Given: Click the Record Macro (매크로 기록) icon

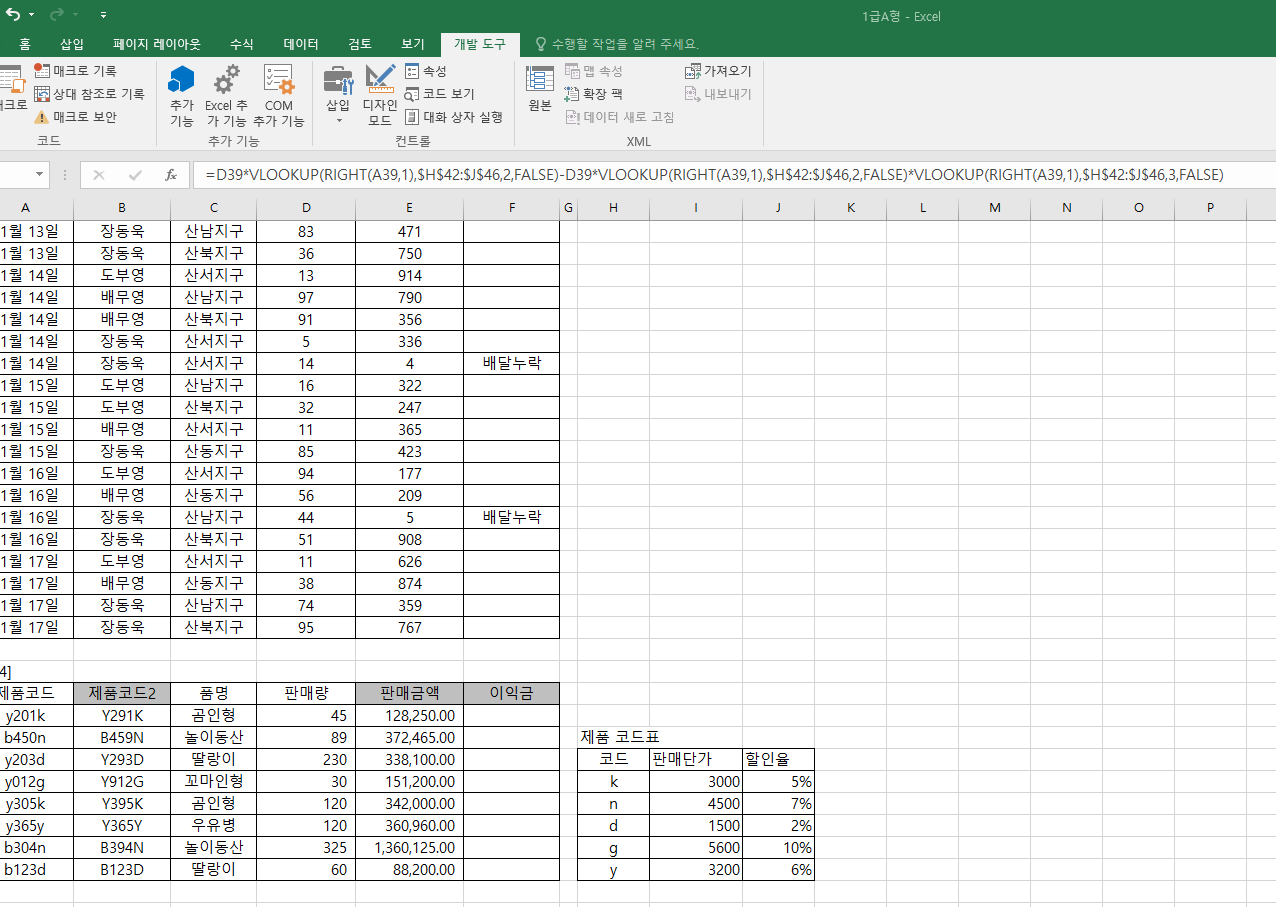Looking at the screenshot, I should [x=42, y=71].
